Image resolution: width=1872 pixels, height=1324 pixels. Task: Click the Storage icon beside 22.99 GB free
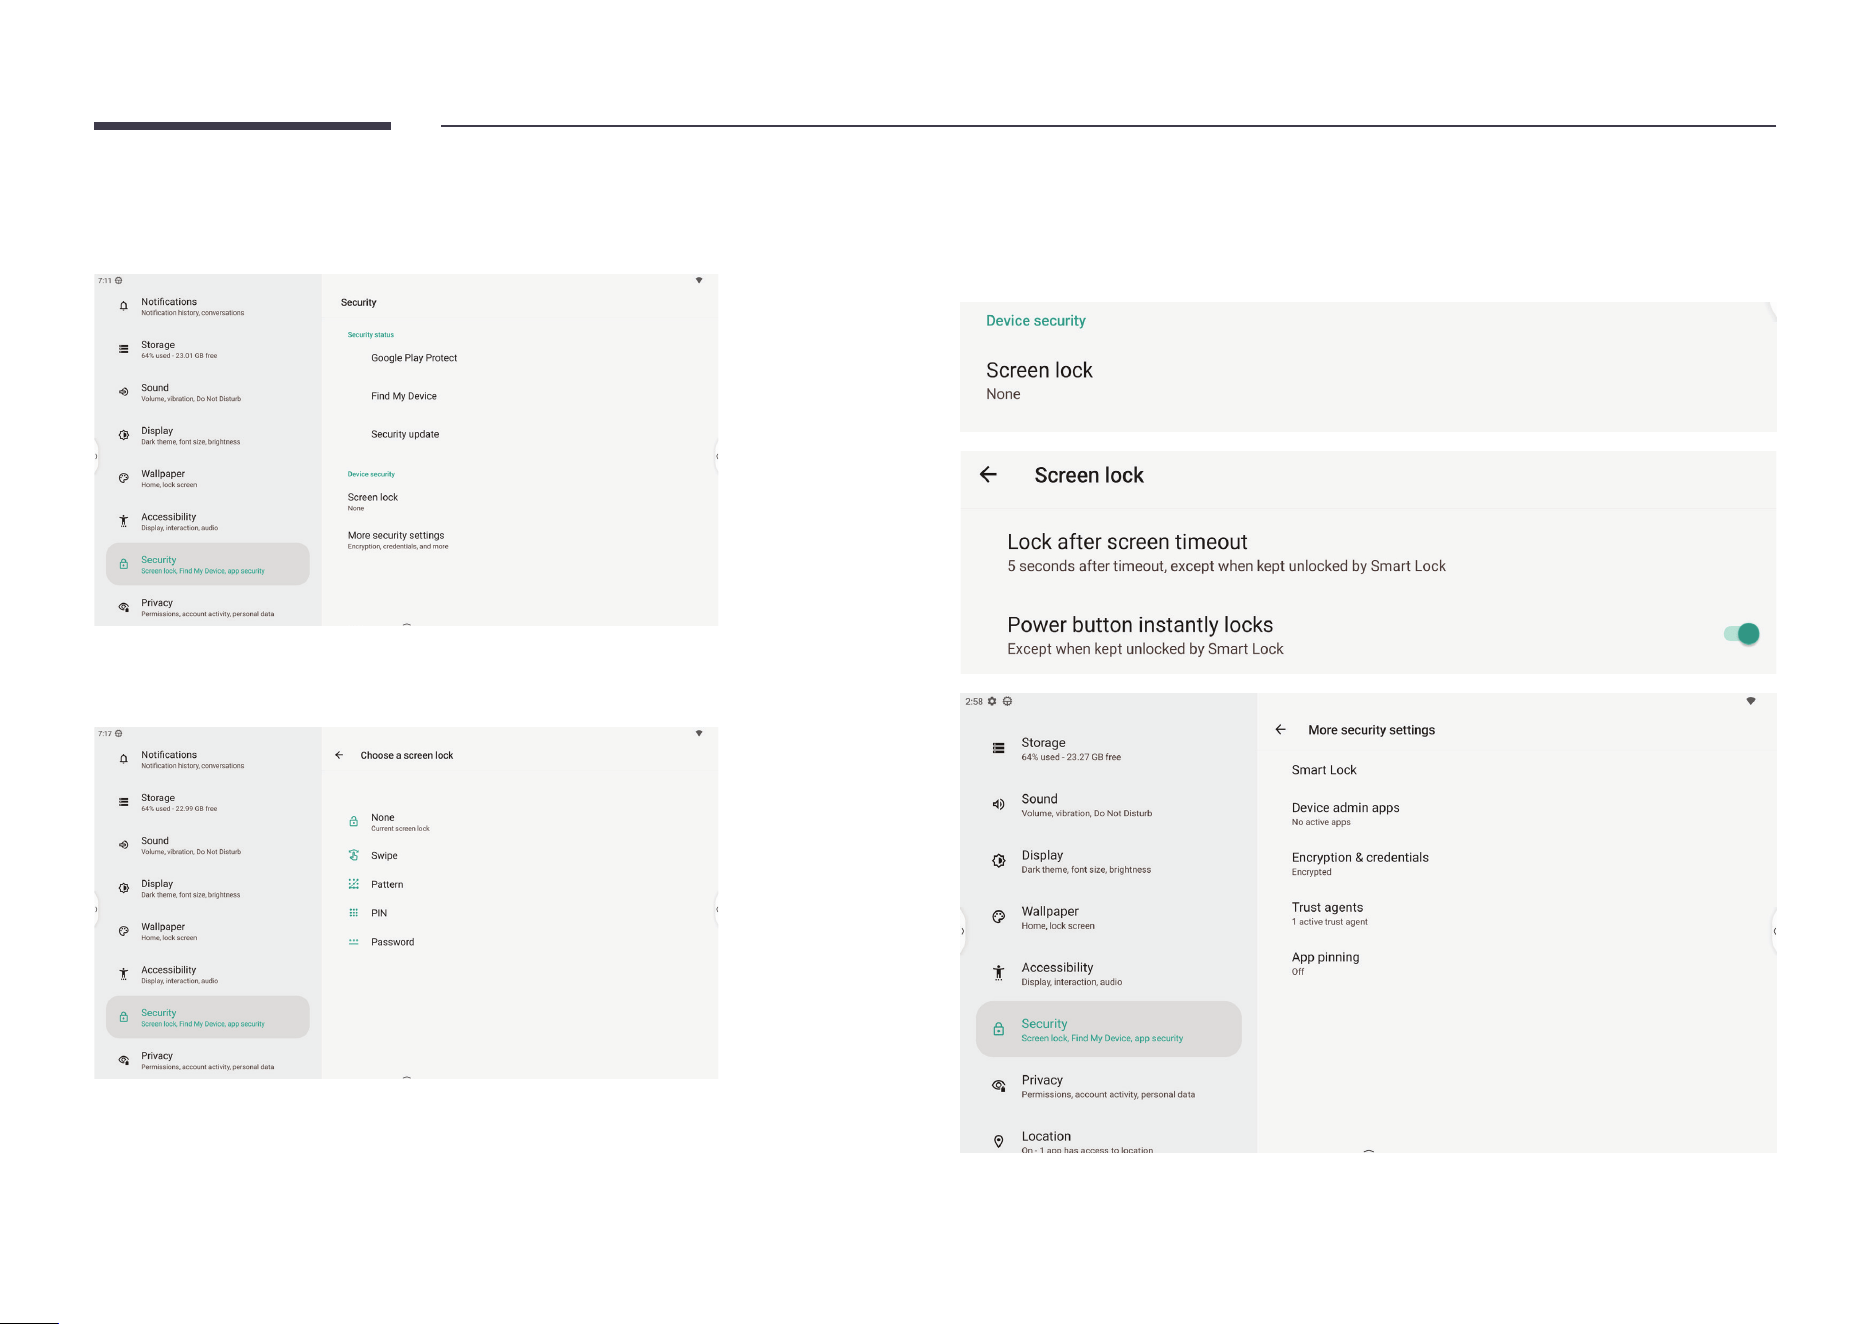tap(123, 802)
